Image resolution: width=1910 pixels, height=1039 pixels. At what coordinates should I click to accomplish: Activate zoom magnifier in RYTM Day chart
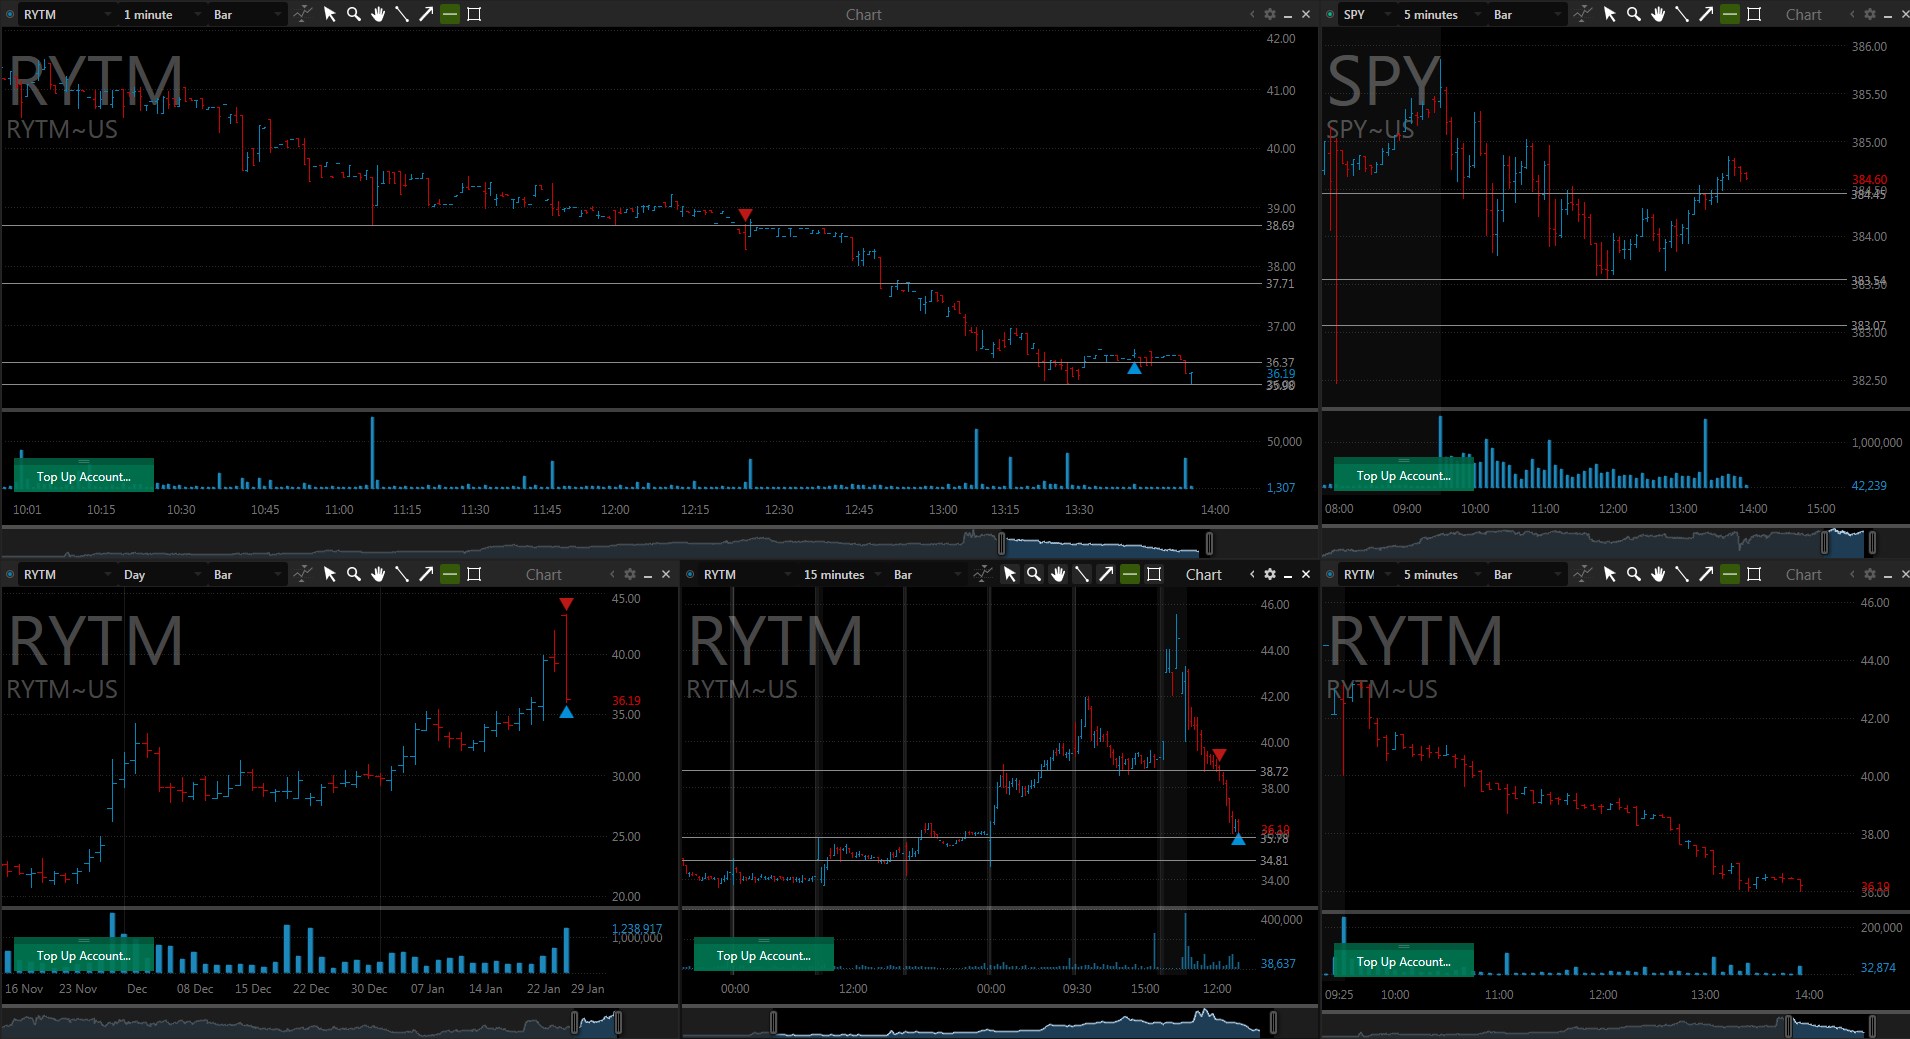click(354, 574)
